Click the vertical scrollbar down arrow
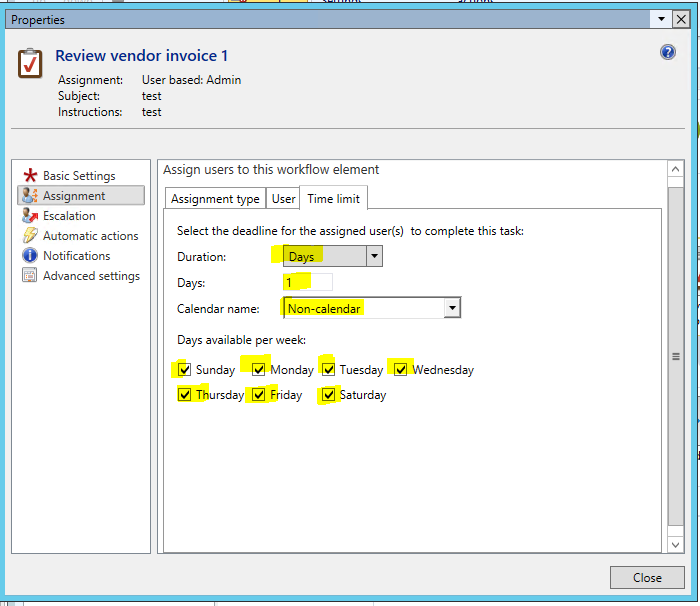700x606 pixels. tap(676, 544)
